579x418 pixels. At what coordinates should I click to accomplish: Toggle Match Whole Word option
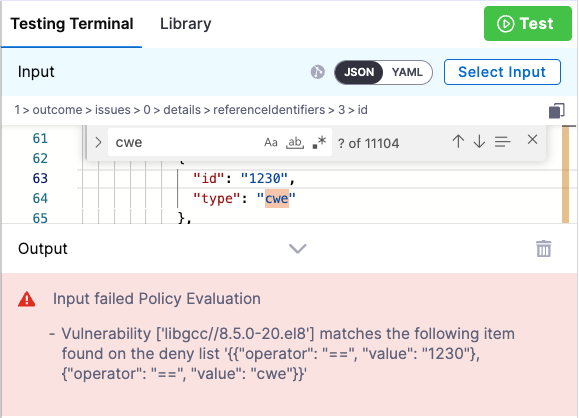295,142
